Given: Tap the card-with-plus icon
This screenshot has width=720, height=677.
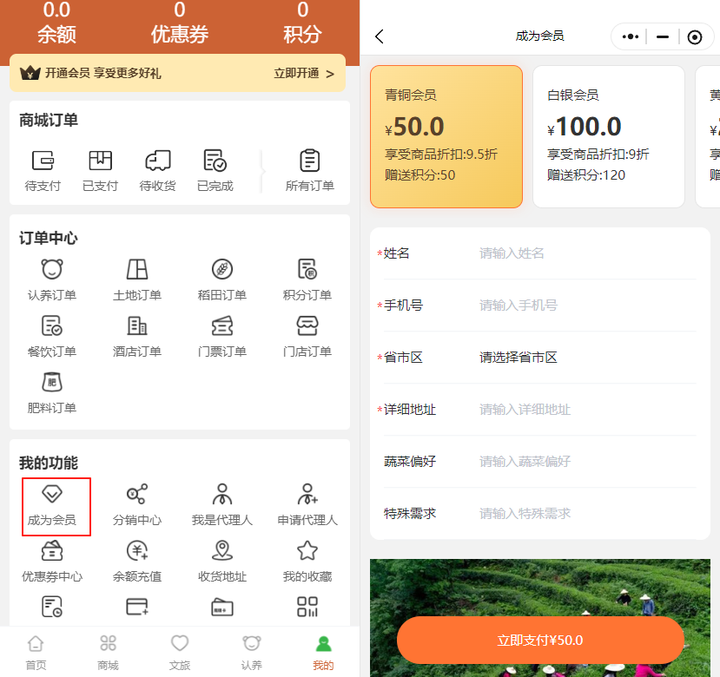Looking at the screenshot, I should [137, 607].
